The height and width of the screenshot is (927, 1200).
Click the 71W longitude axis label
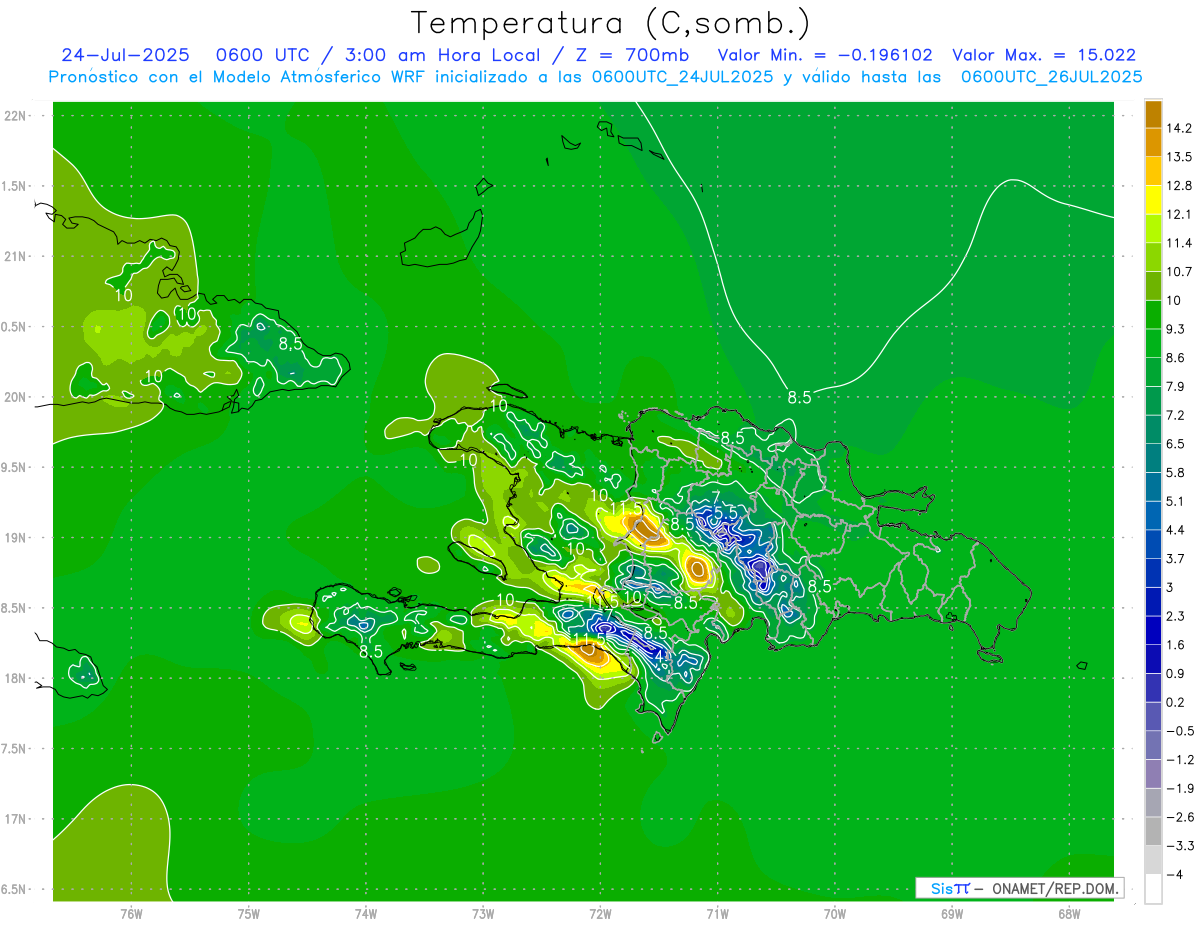pos(717,914)
